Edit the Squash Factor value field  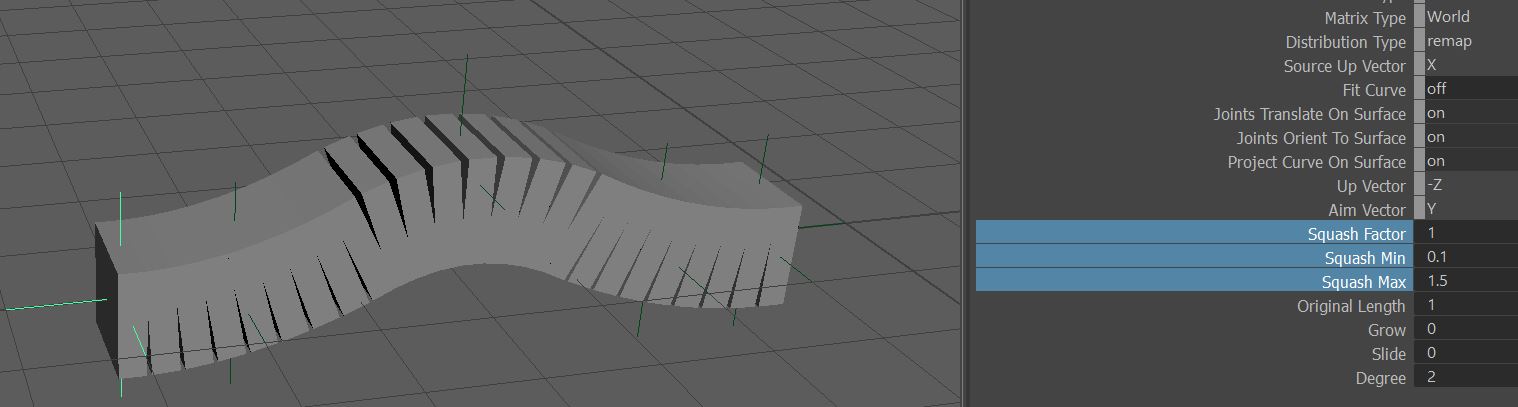click(1466, 233)
